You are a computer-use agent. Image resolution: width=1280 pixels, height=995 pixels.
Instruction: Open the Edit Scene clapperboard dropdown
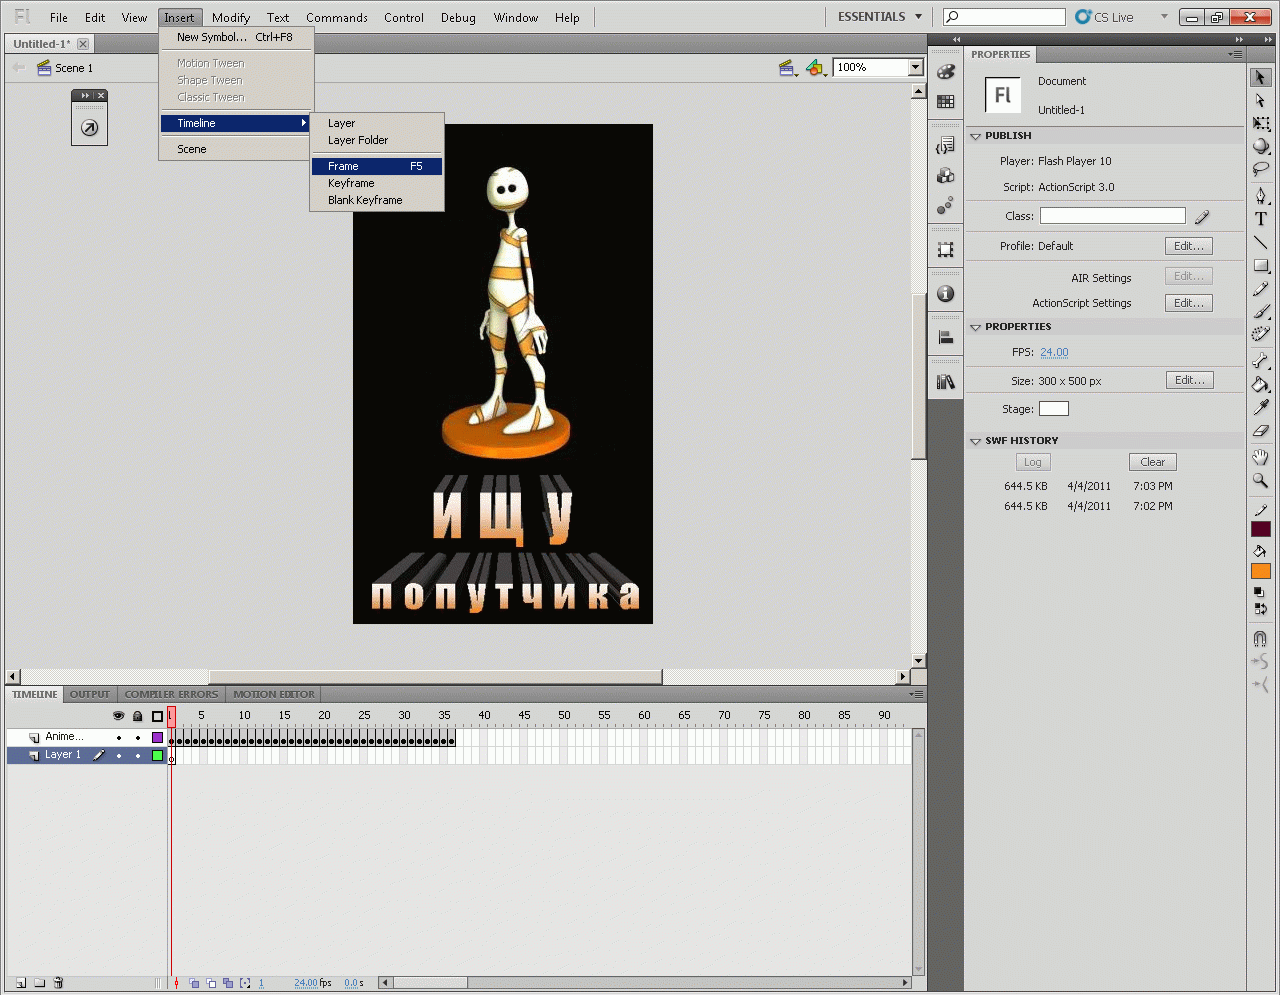788,68
